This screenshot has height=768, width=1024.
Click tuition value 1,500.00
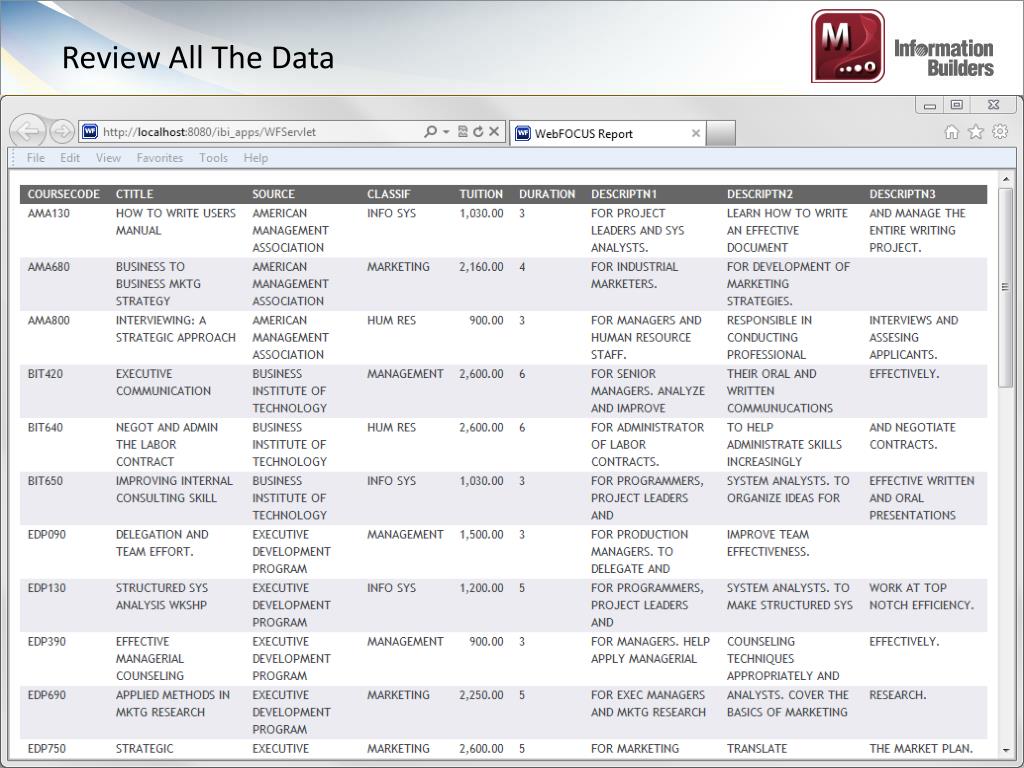point(481,535)
